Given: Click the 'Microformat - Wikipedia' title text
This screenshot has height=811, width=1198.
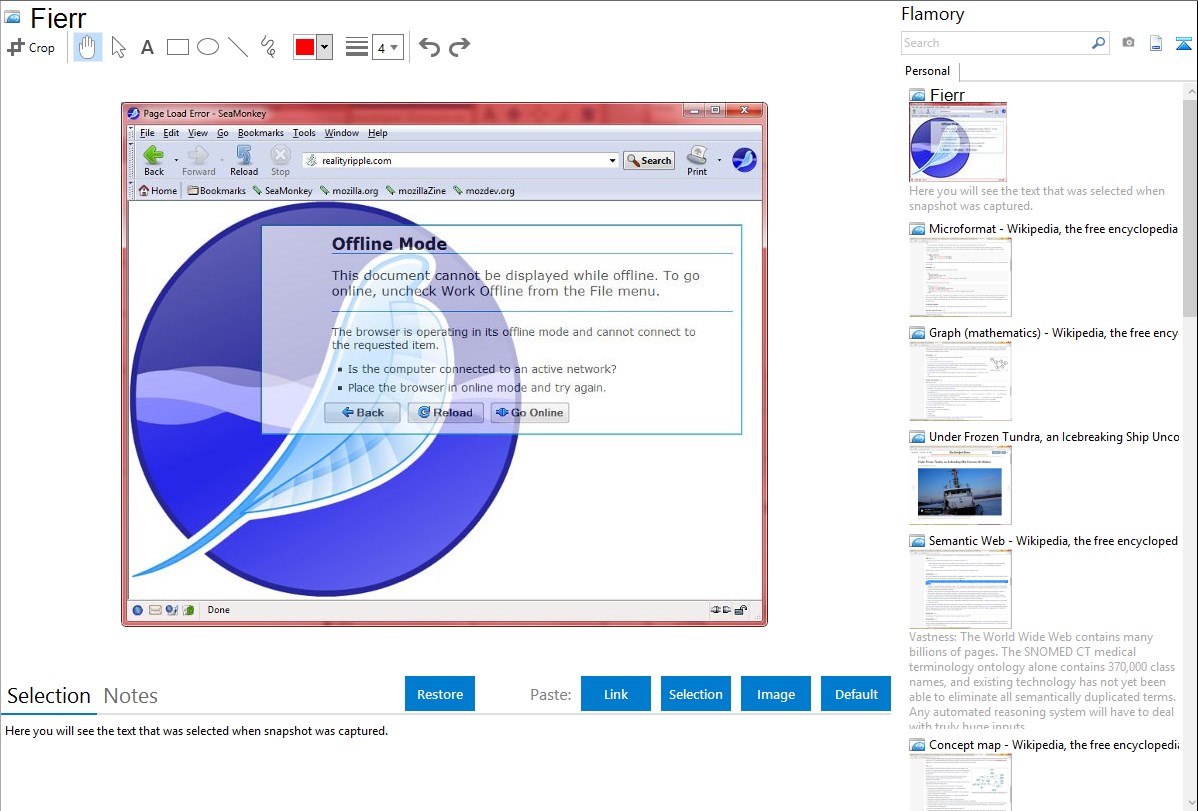Looking at the screenshot, I should pyautogui.click(x=1053, y=229).
